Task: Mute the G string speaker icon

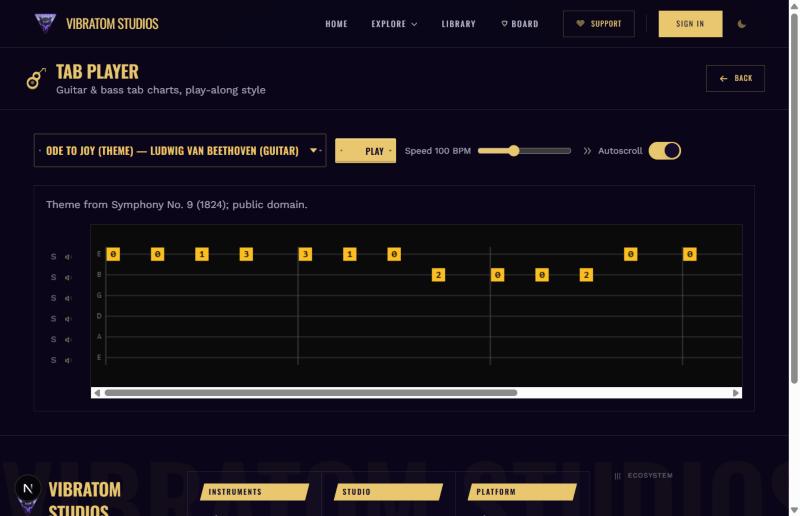Action: [x=68, y=298]
